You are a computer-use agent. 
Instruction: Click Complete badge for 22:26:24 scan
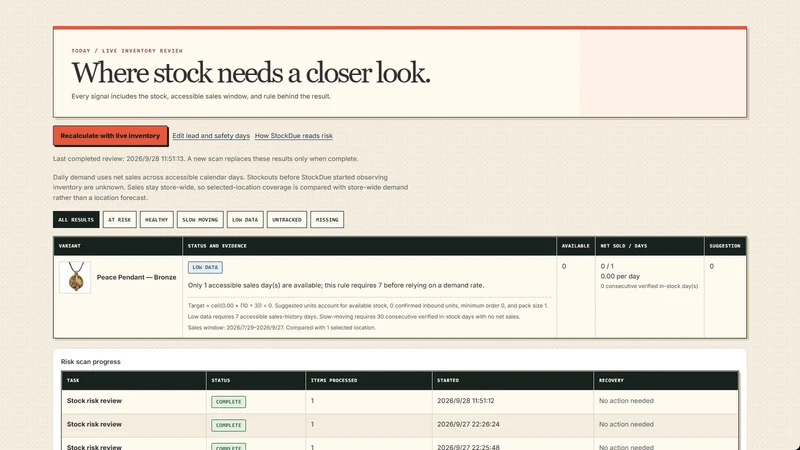pos(229,425)
